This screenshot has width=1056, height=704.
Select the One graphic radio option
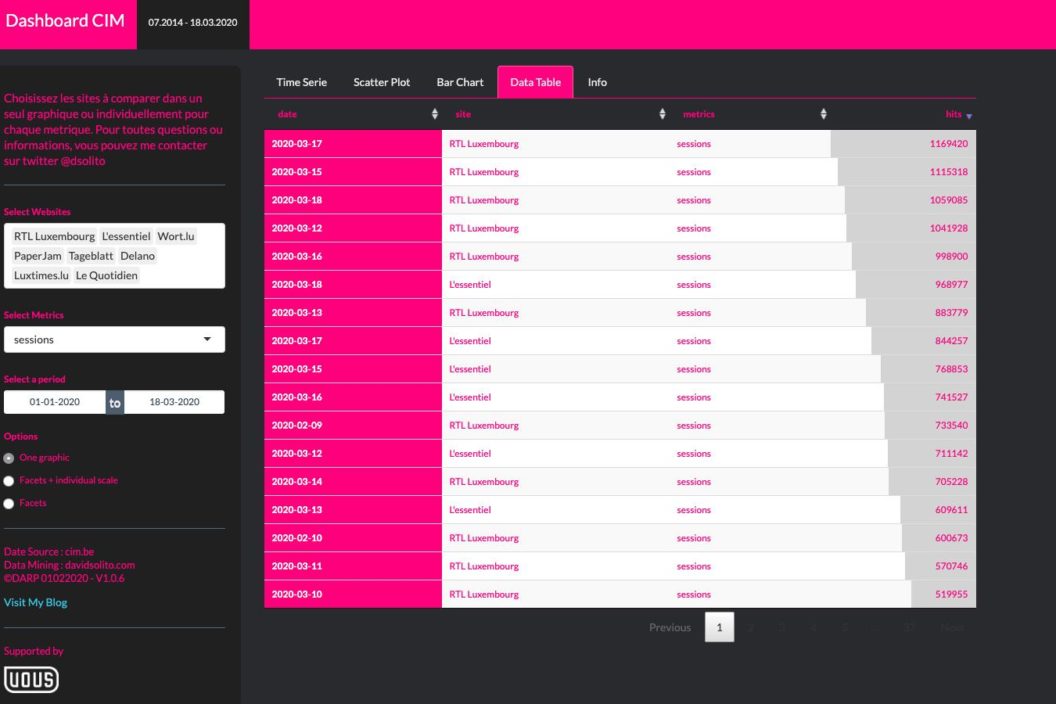(10, 458)
